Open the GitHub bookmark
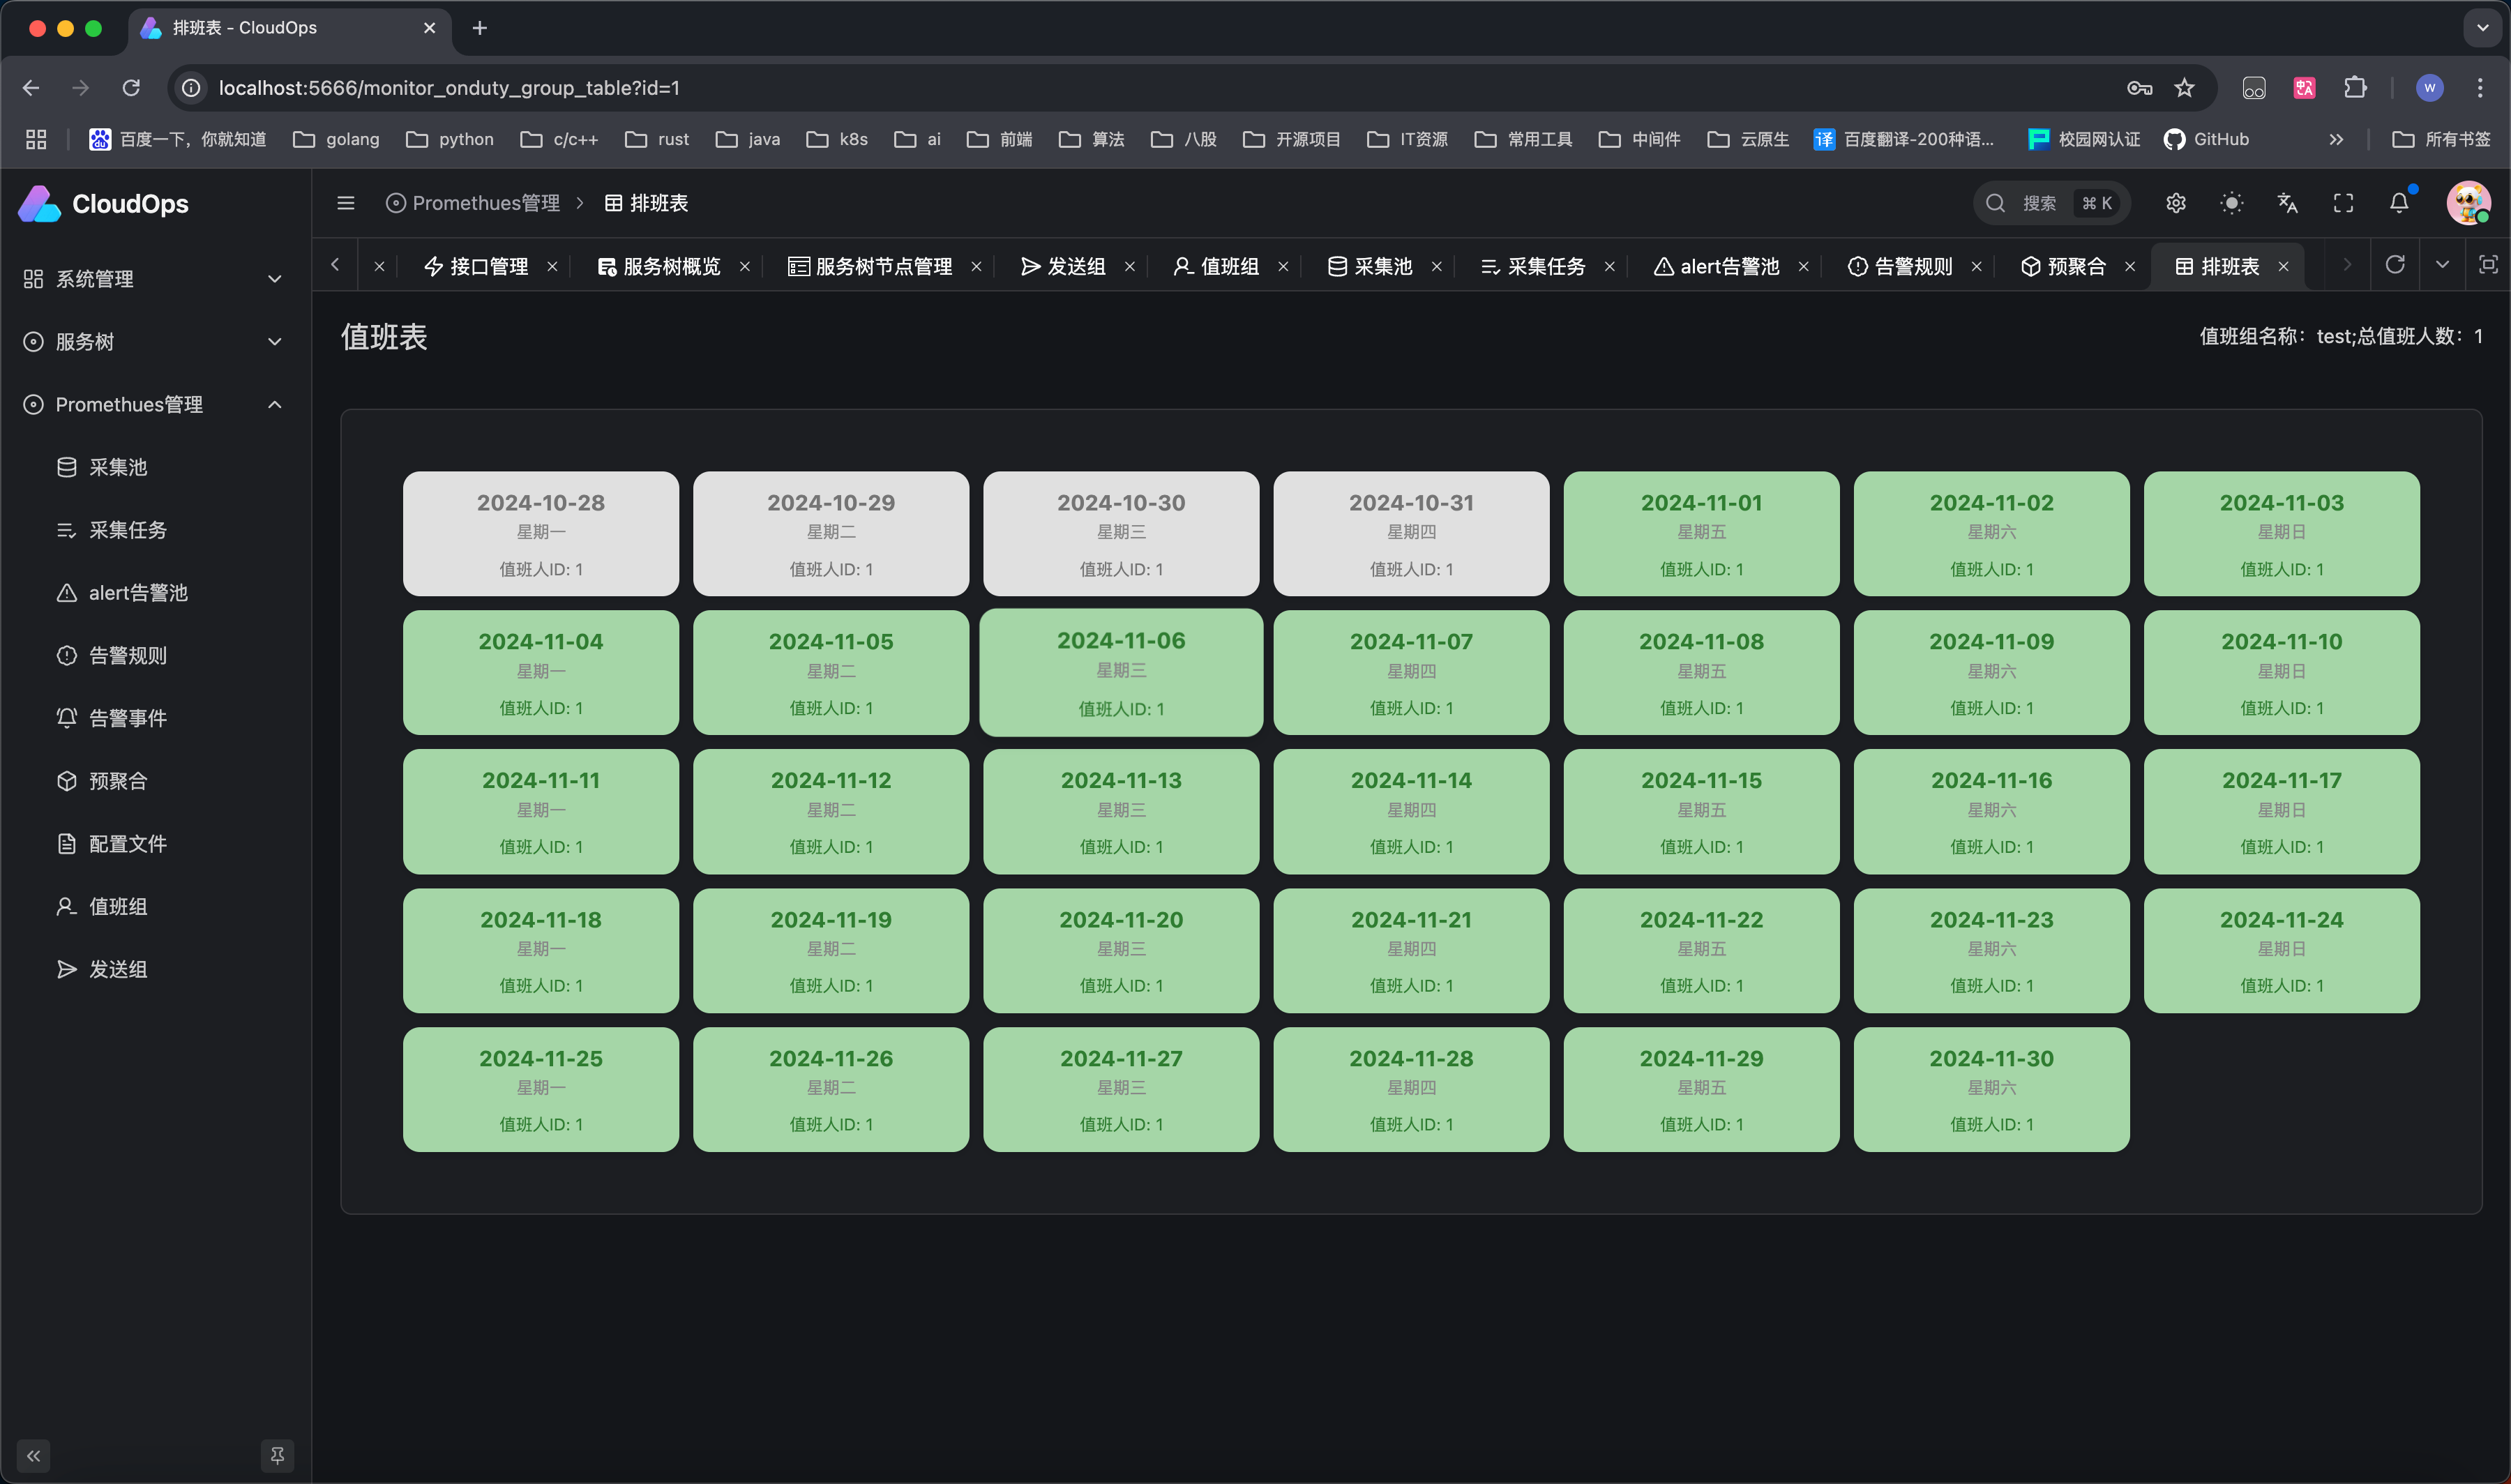 tap(2206, 139)
